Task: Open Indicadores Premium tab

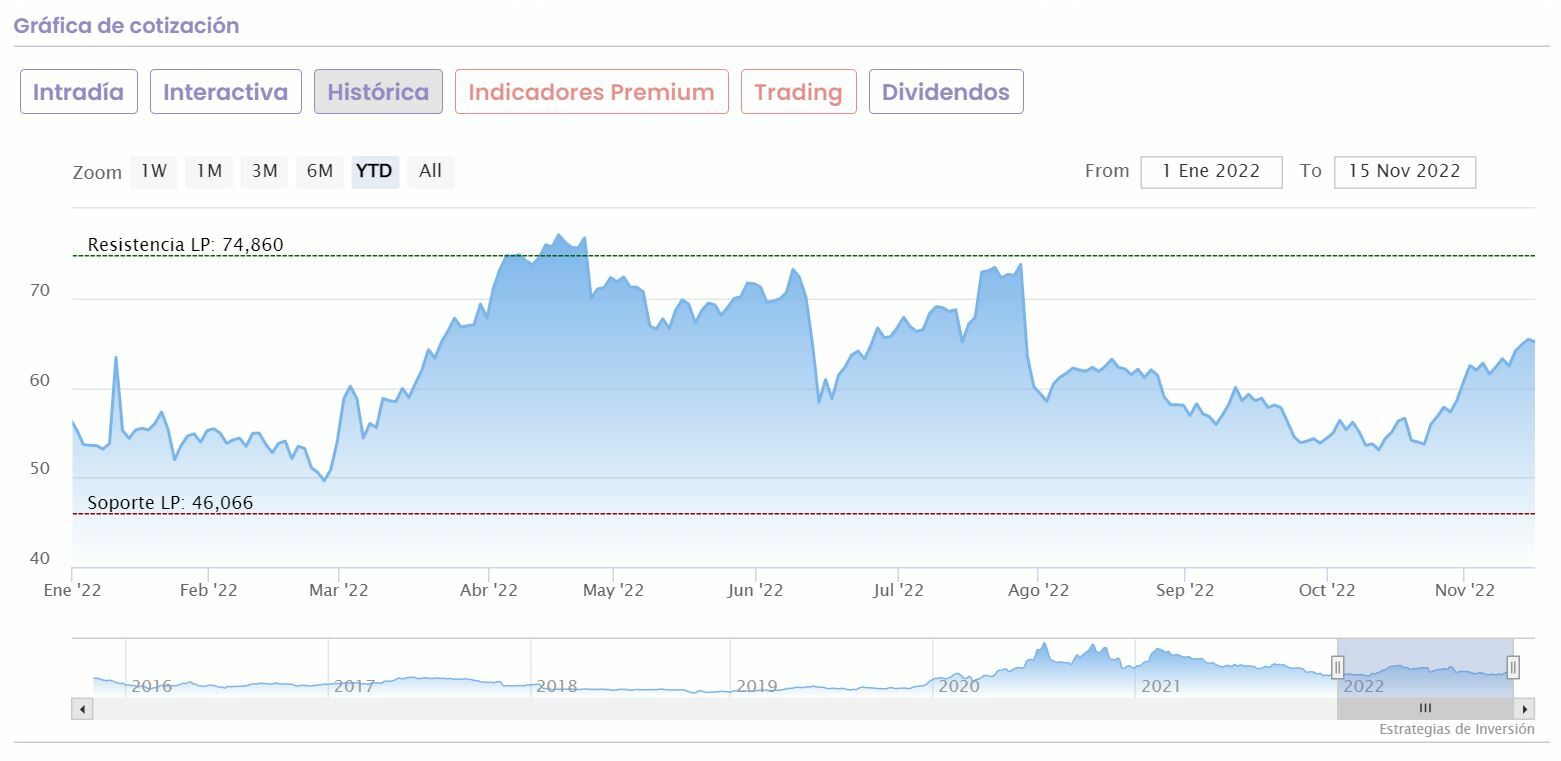Action: (591, 92)
